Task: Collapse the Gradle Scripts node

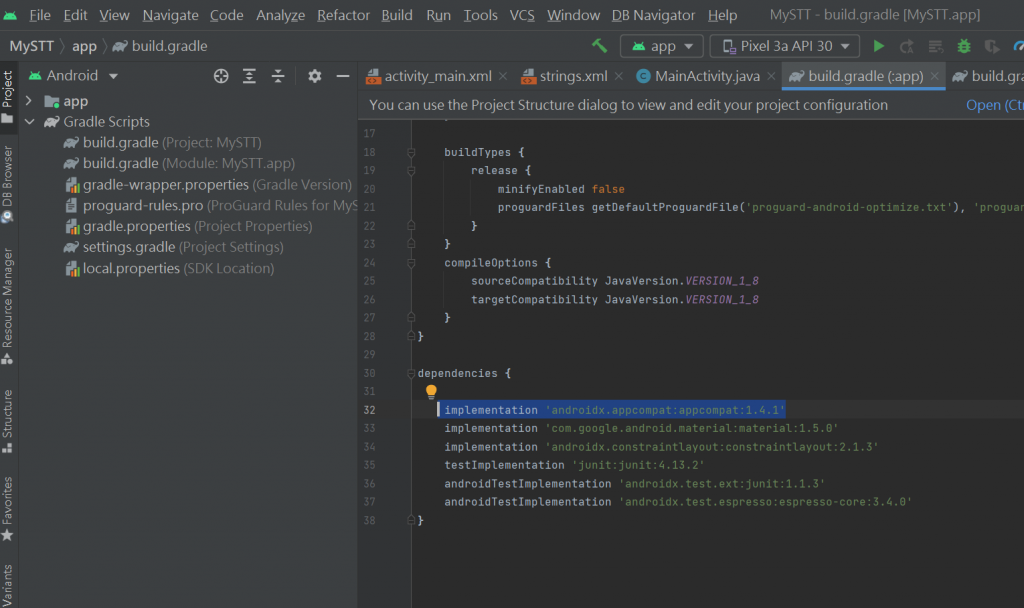Action: [x=29, y=121]
